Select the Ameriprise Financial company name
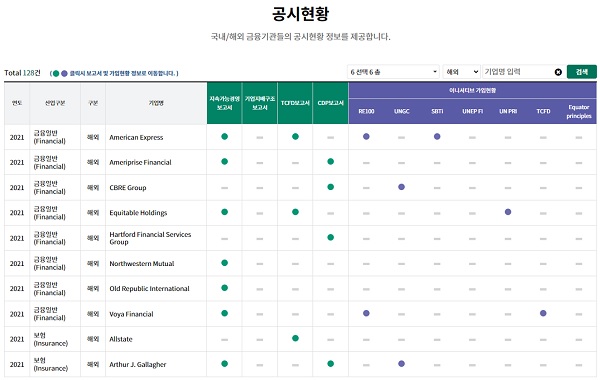 pyautogui.click(x=140, y=162)
